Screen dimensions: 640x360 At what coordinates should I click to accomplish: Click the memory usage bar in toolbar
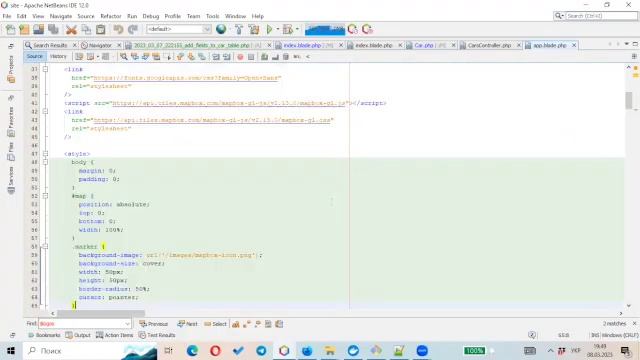[325, 29]
